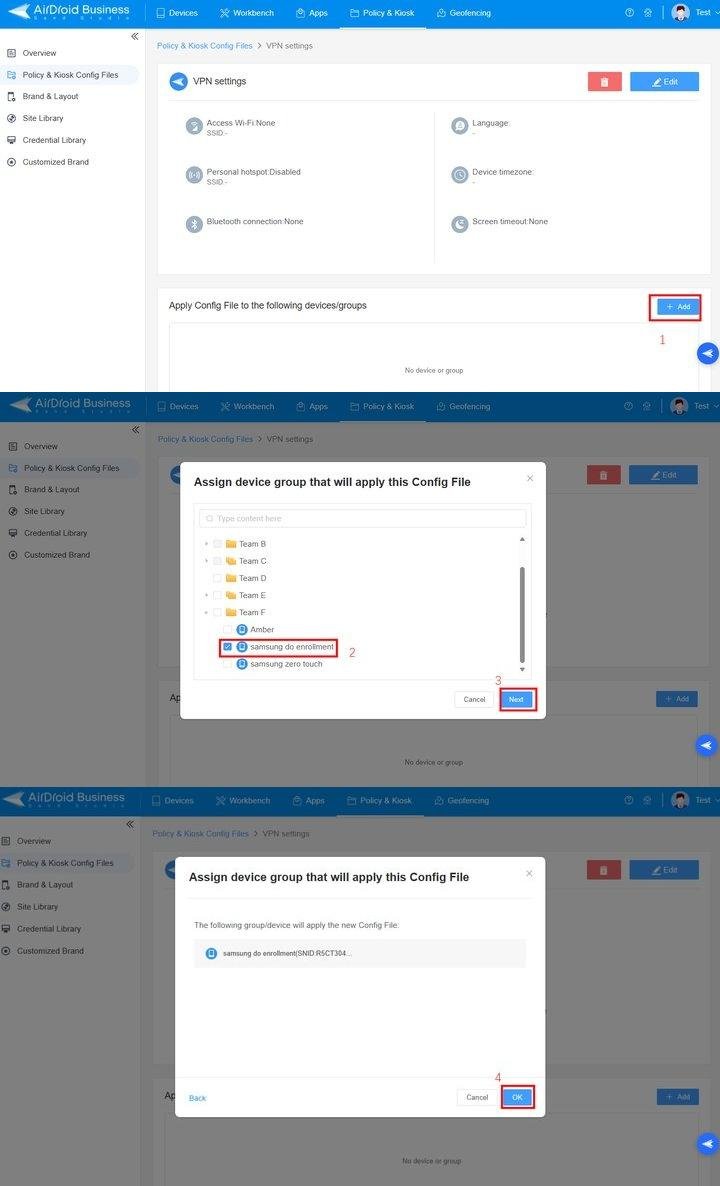
Task: Click Cancel beside the Next button
Action: pyautogui.click(x=474, y=700)
